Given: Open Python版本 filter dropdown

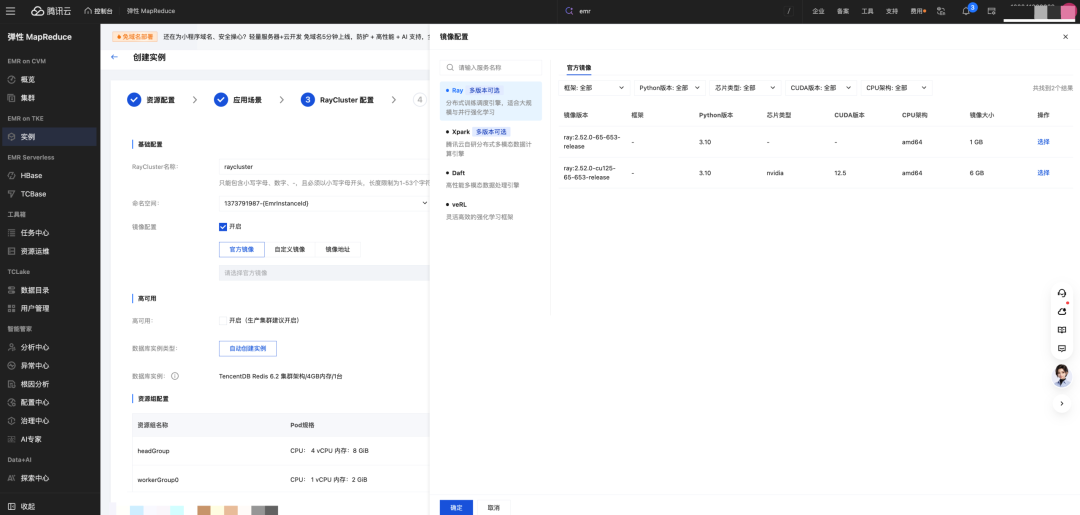Looking at the screenshot, I should point(669,87).
